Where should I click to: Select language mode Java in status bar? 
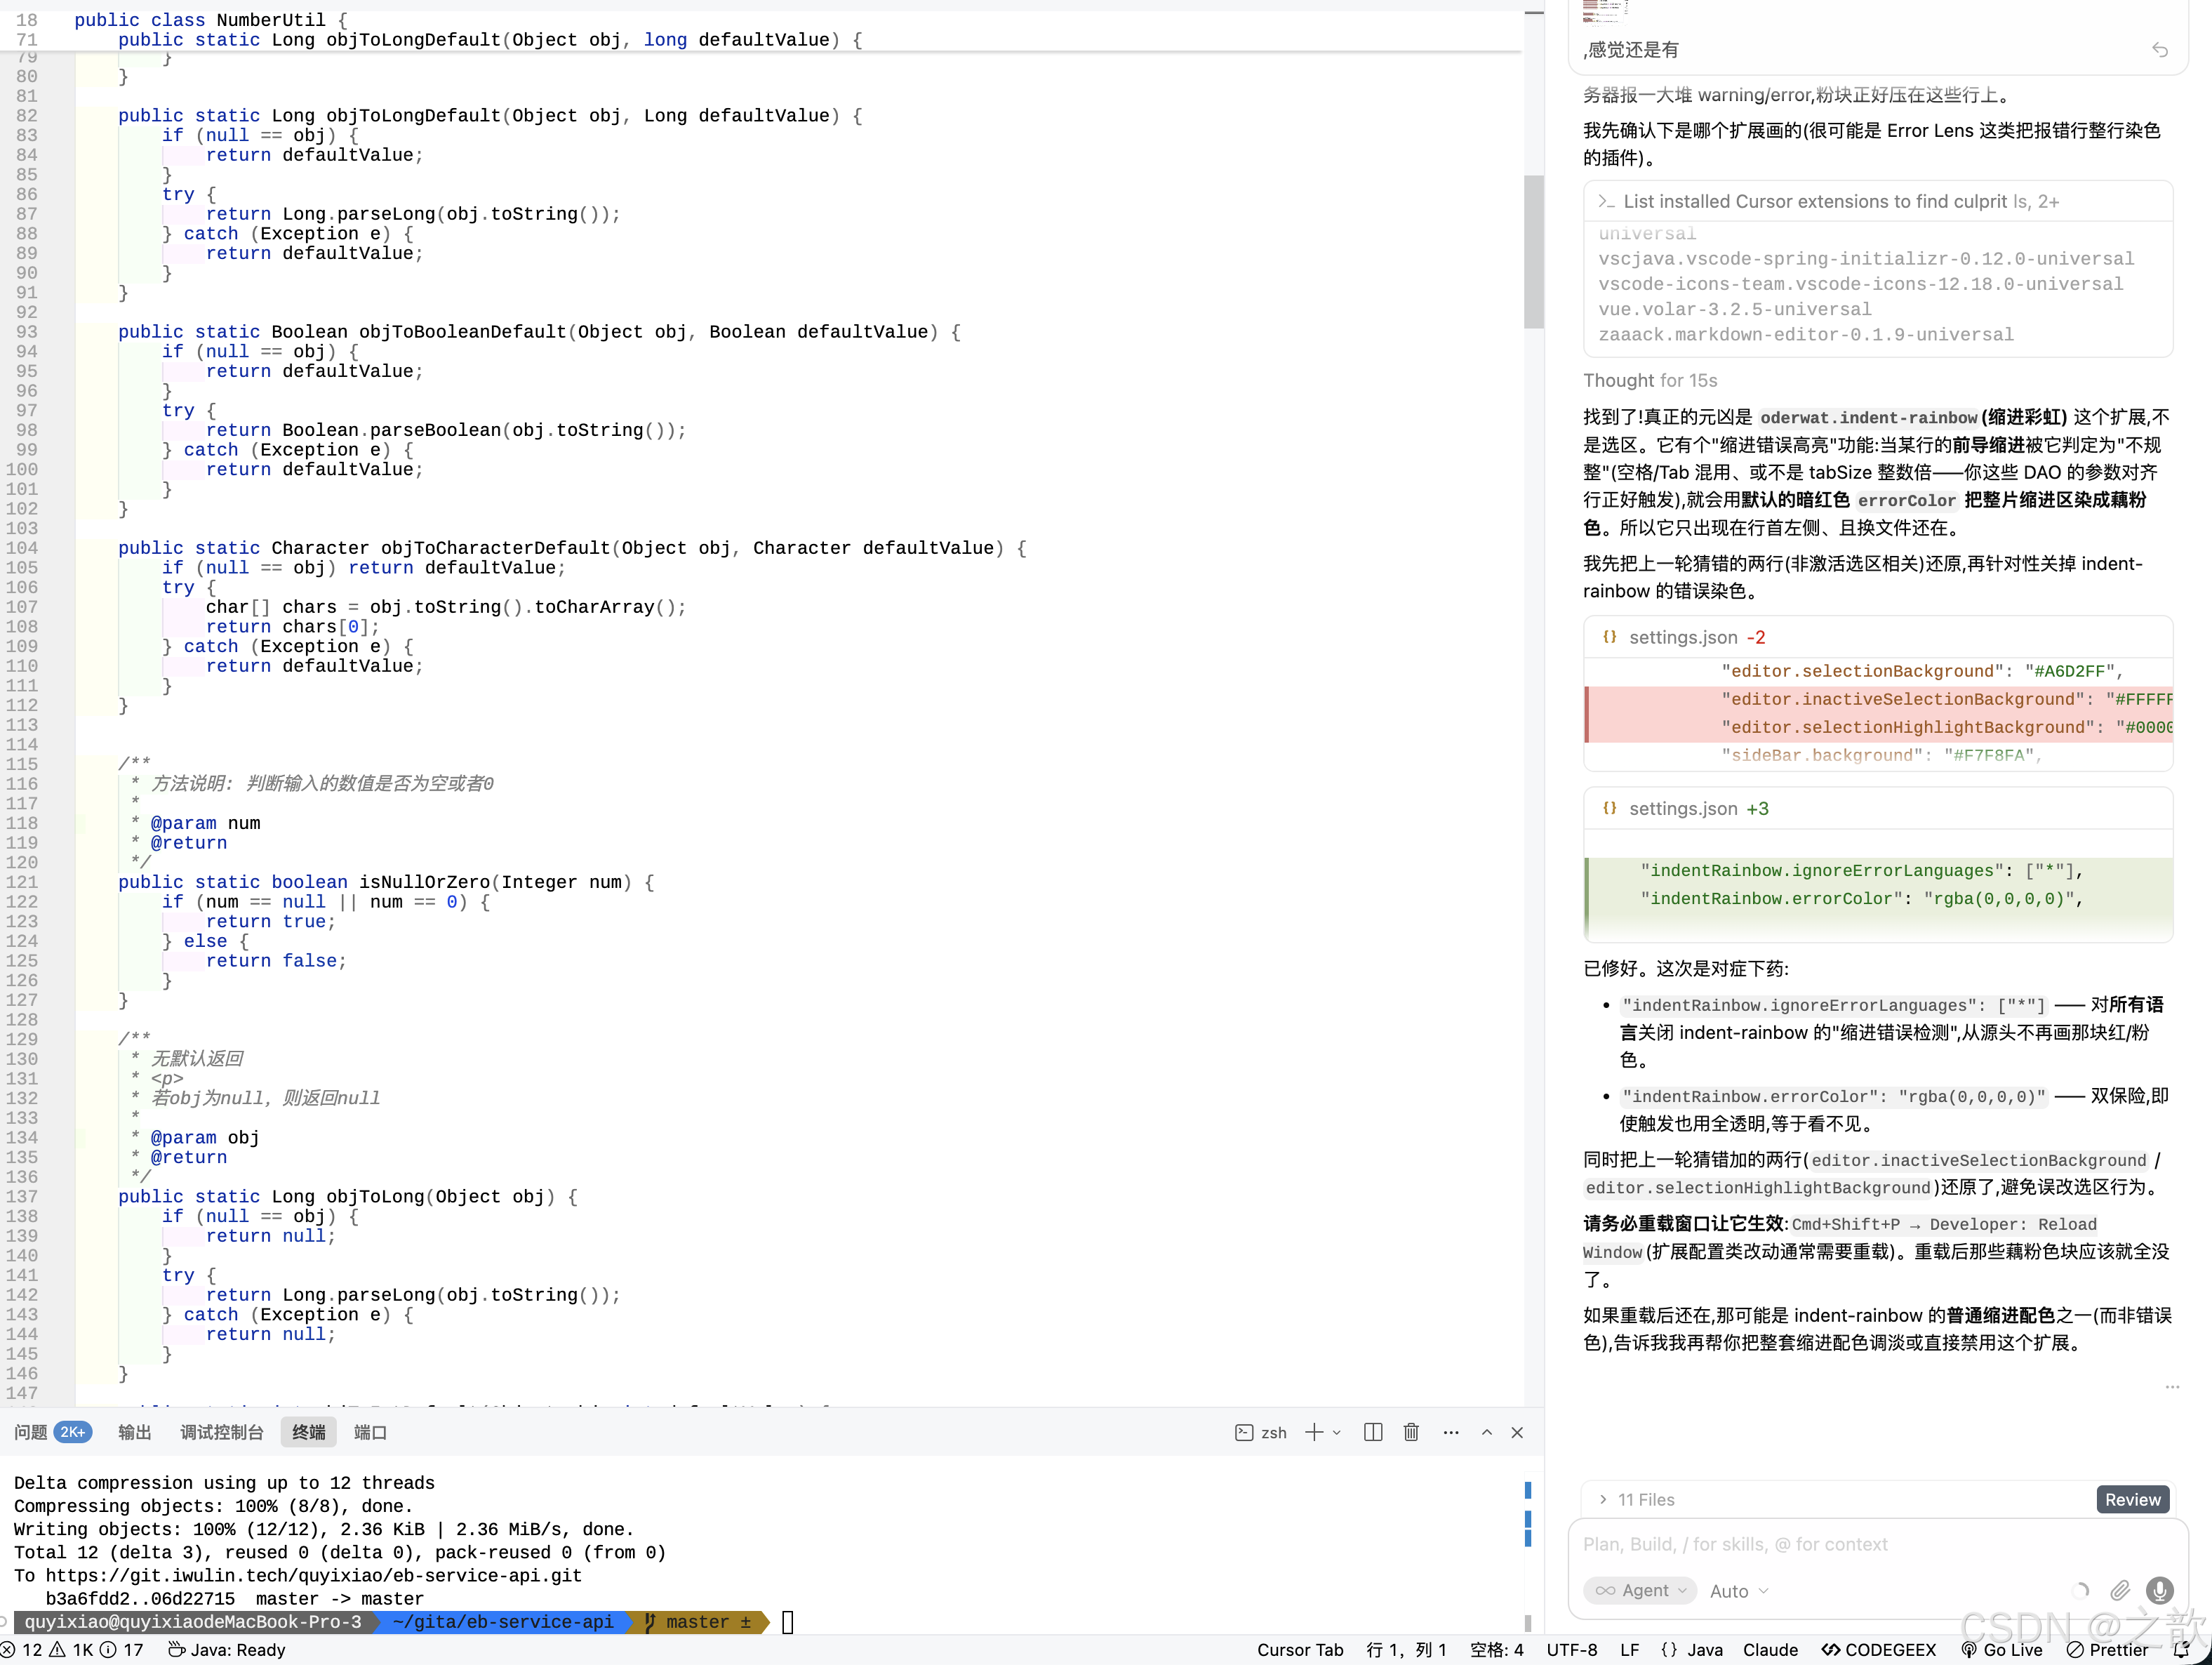[1704, 1649]
